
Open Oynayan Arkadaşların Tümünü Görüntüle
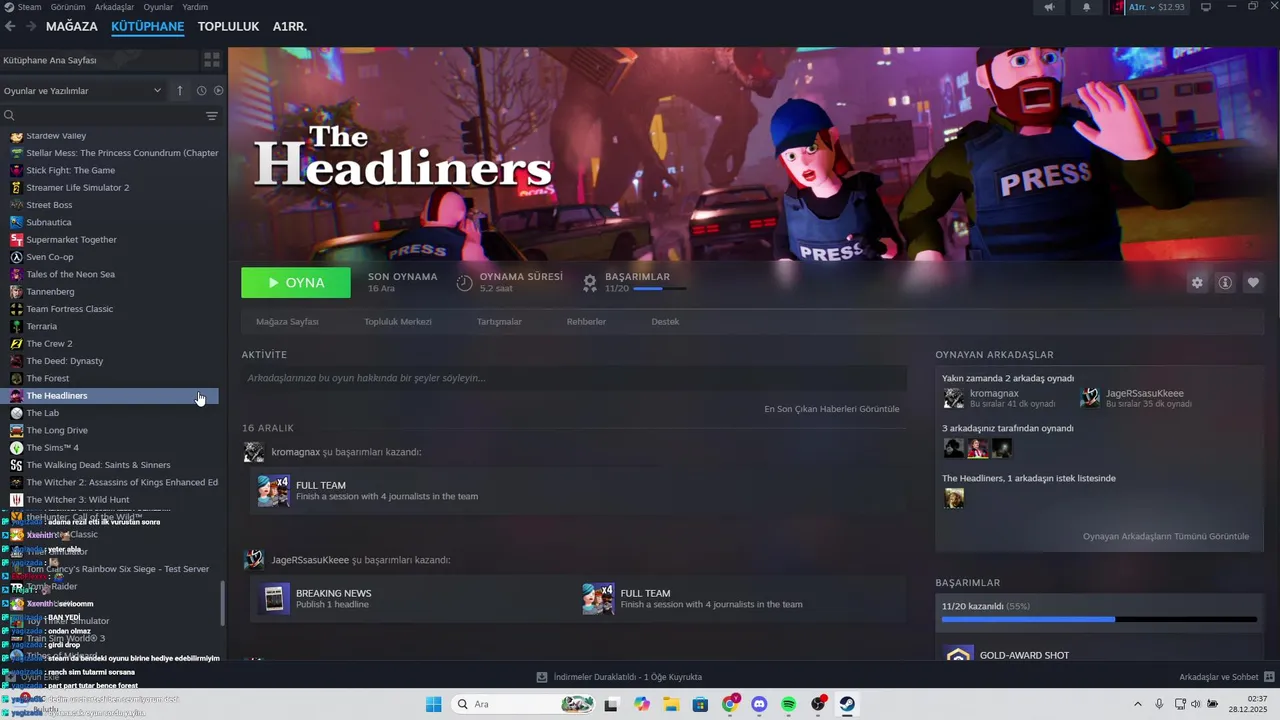(1166, 536)
